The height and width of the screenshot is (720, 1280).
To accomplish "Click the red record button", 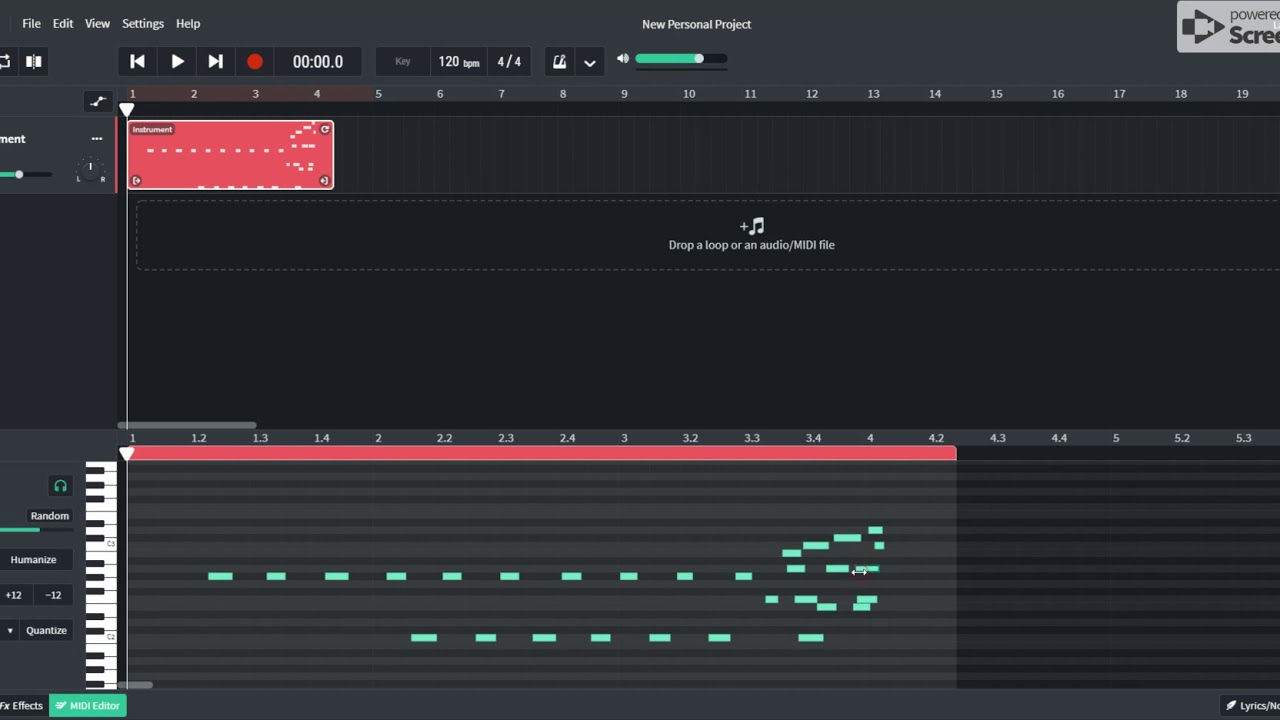I will tap(255, 62).
